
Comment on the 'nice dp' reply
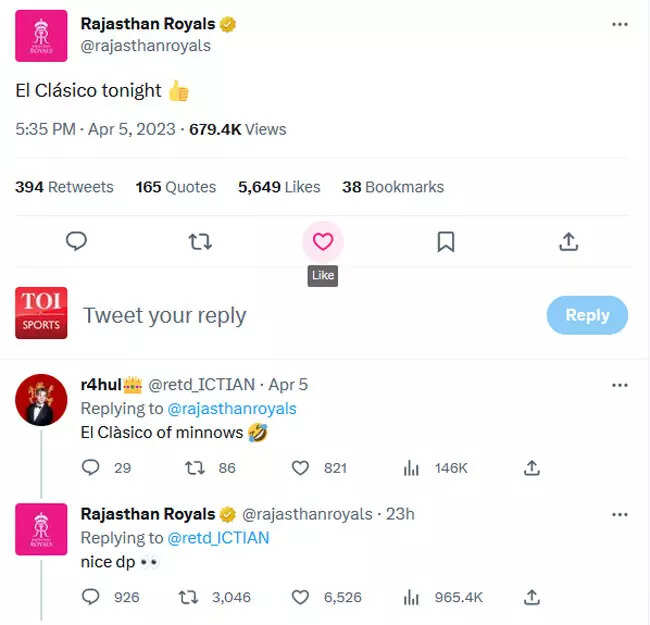coord(91,597)
